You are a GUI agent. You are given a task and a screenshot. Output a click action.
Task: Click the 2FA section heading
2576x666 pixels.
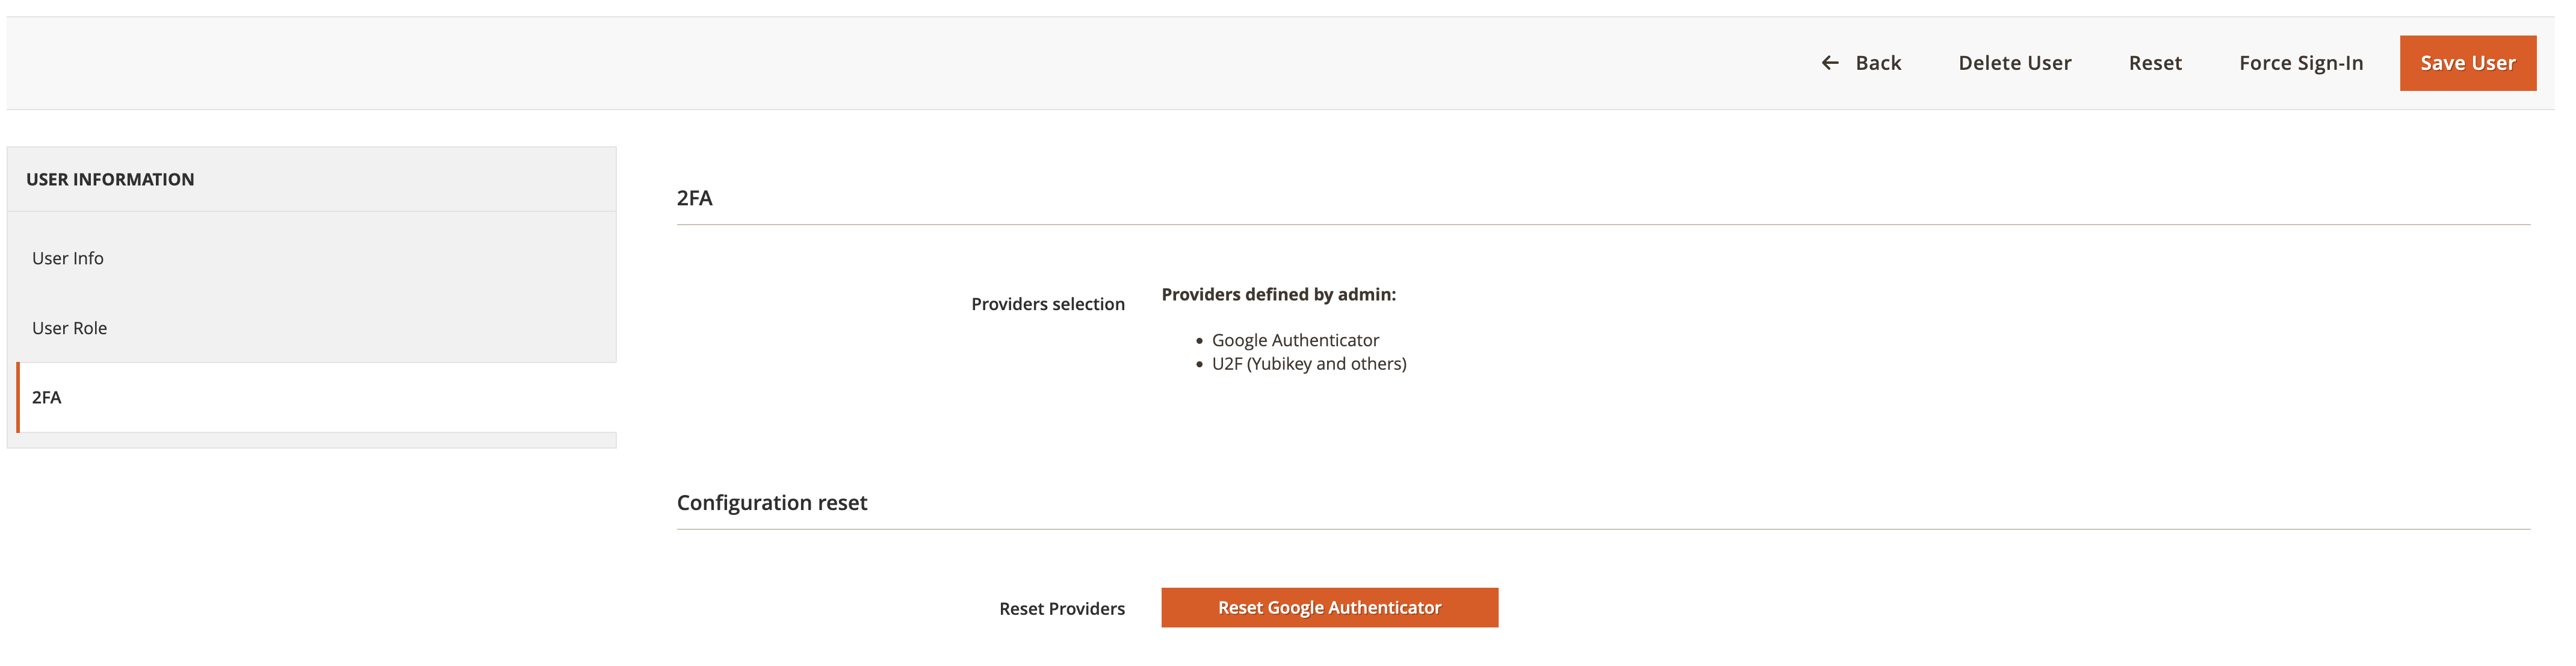[694, 198]
